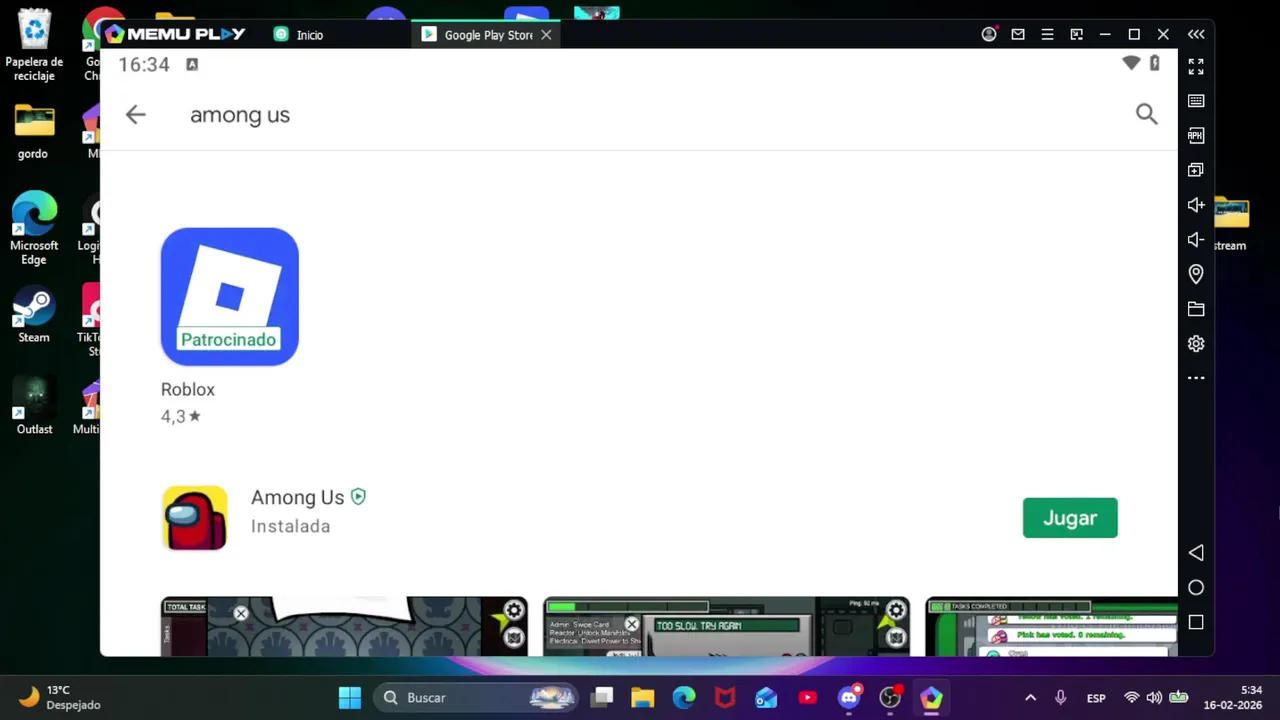Open the MEmu hamburger menu
Image resolution: width=1280 pixels, height=720 pixels.
[1047, 34]
